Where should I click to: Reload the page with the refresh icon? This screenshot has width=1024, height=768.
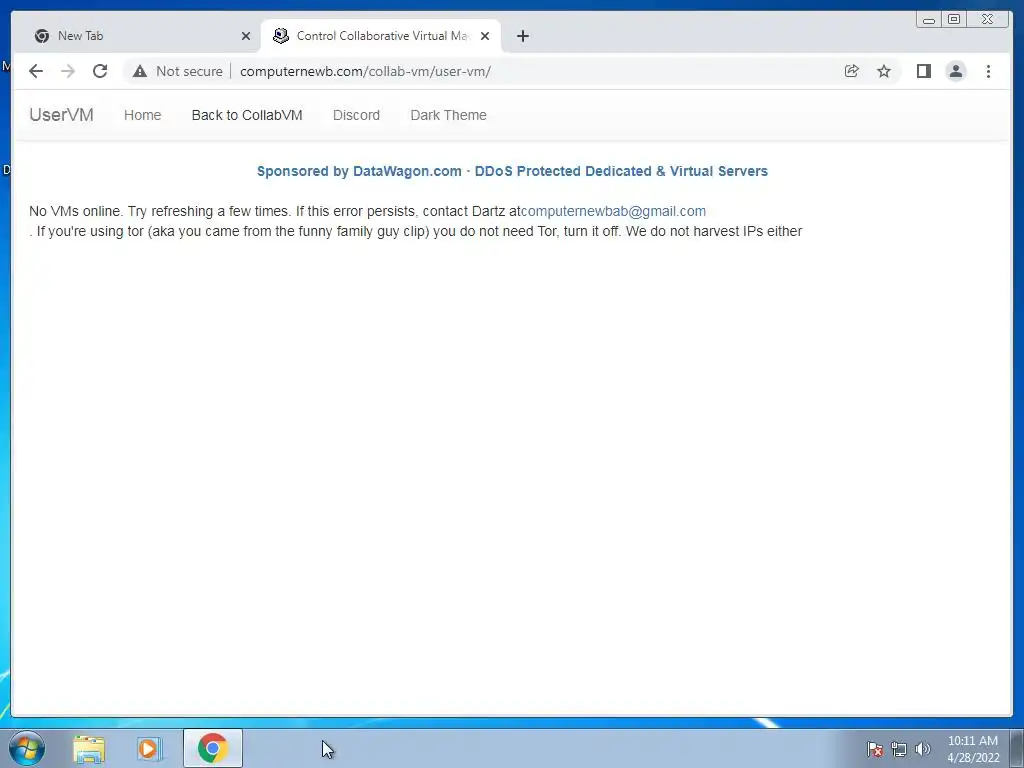click(100, 71)
